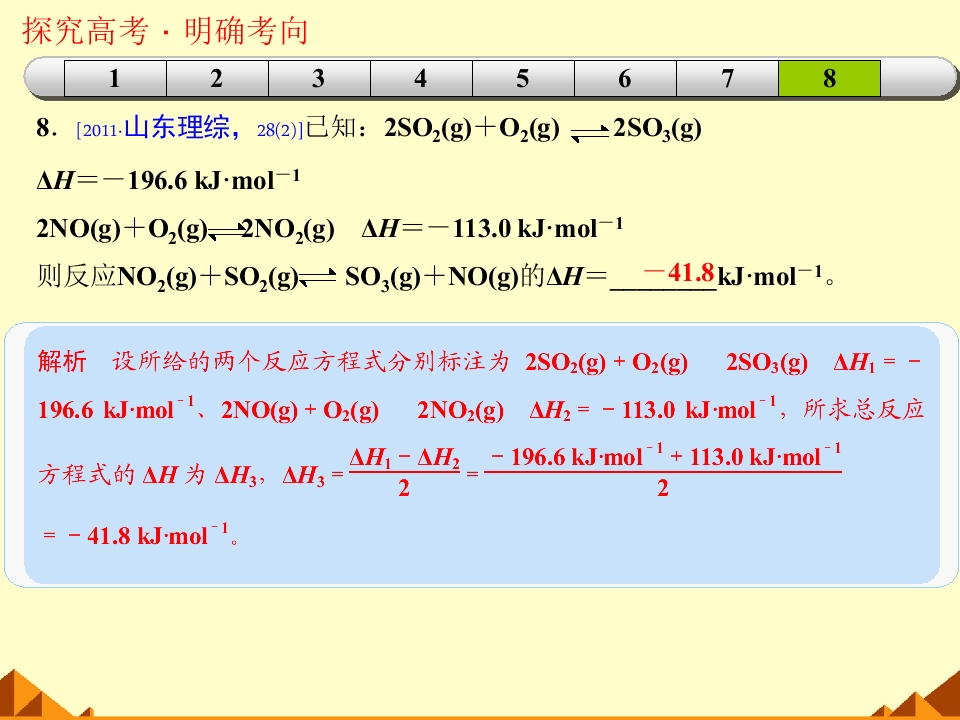
Task: Click the red answer −41.8 in blank
Action: 679,272
